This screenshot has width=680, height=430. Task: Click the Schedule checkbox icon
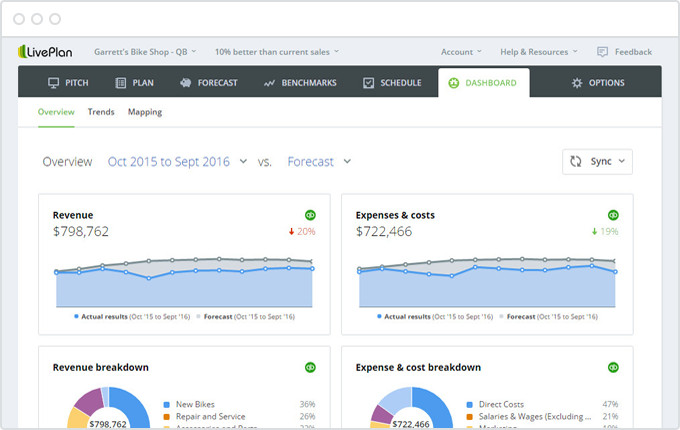368,83
